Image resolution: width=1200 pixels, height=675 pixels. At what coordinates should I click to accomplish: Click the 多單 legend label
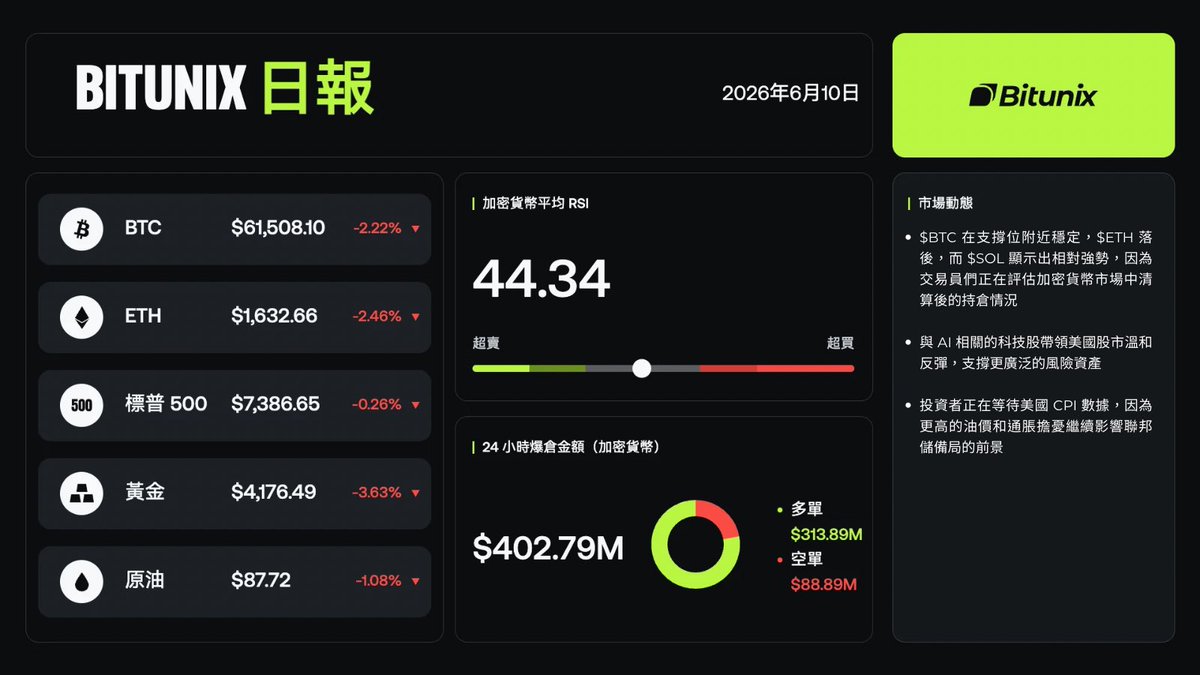tap(807, 509)
